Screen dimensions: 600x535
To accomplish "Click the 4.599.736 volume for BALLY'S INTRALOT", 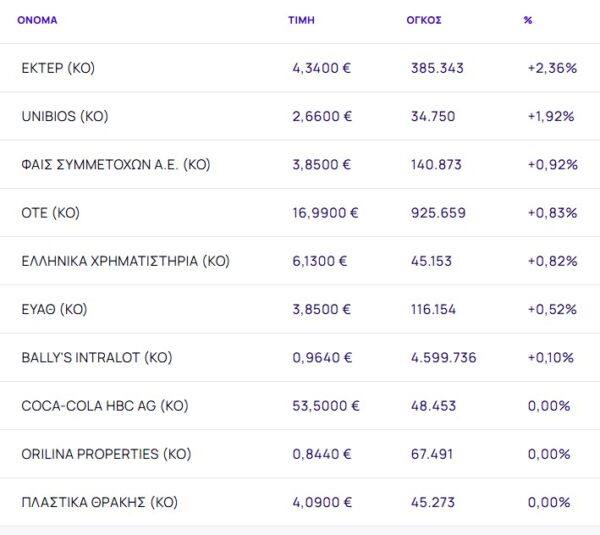I will click(x=447, y=358).
